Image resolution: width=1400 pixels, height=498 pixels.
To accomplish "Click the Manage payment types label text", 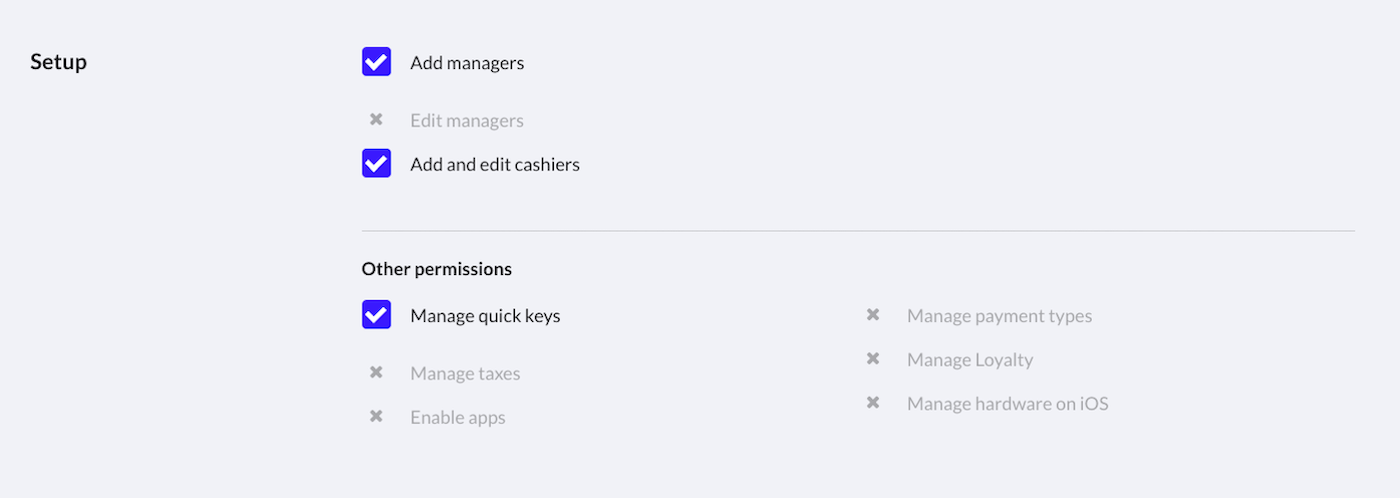I will click(999, 316).
